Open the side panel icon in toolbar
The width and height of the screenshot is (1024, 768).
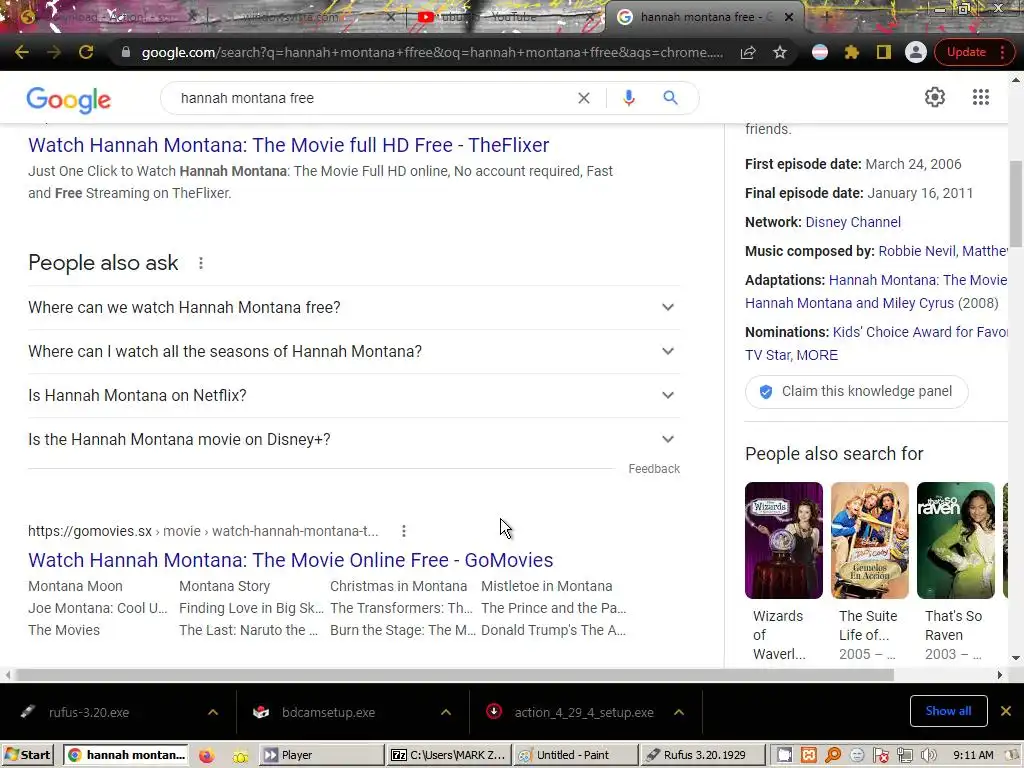[884, 52]
